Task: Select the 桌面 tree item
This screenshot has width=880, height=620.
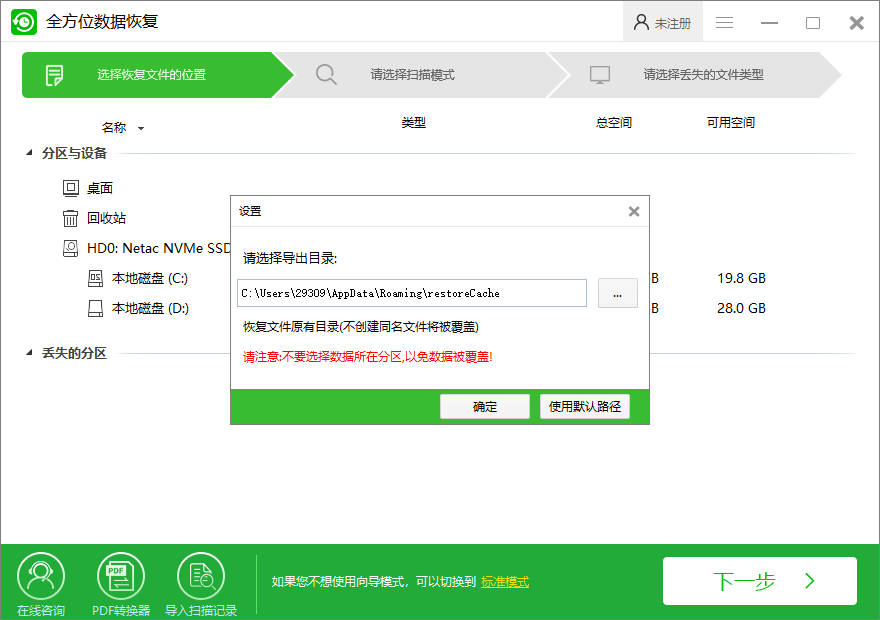Action: tap(99, 188)
